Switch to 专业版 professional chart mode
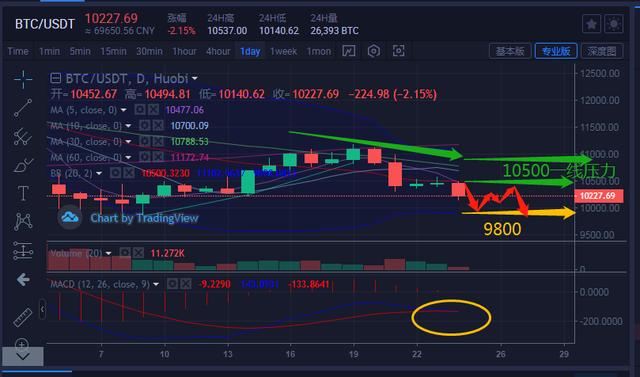640x377 pixels. tap(556, 51)
